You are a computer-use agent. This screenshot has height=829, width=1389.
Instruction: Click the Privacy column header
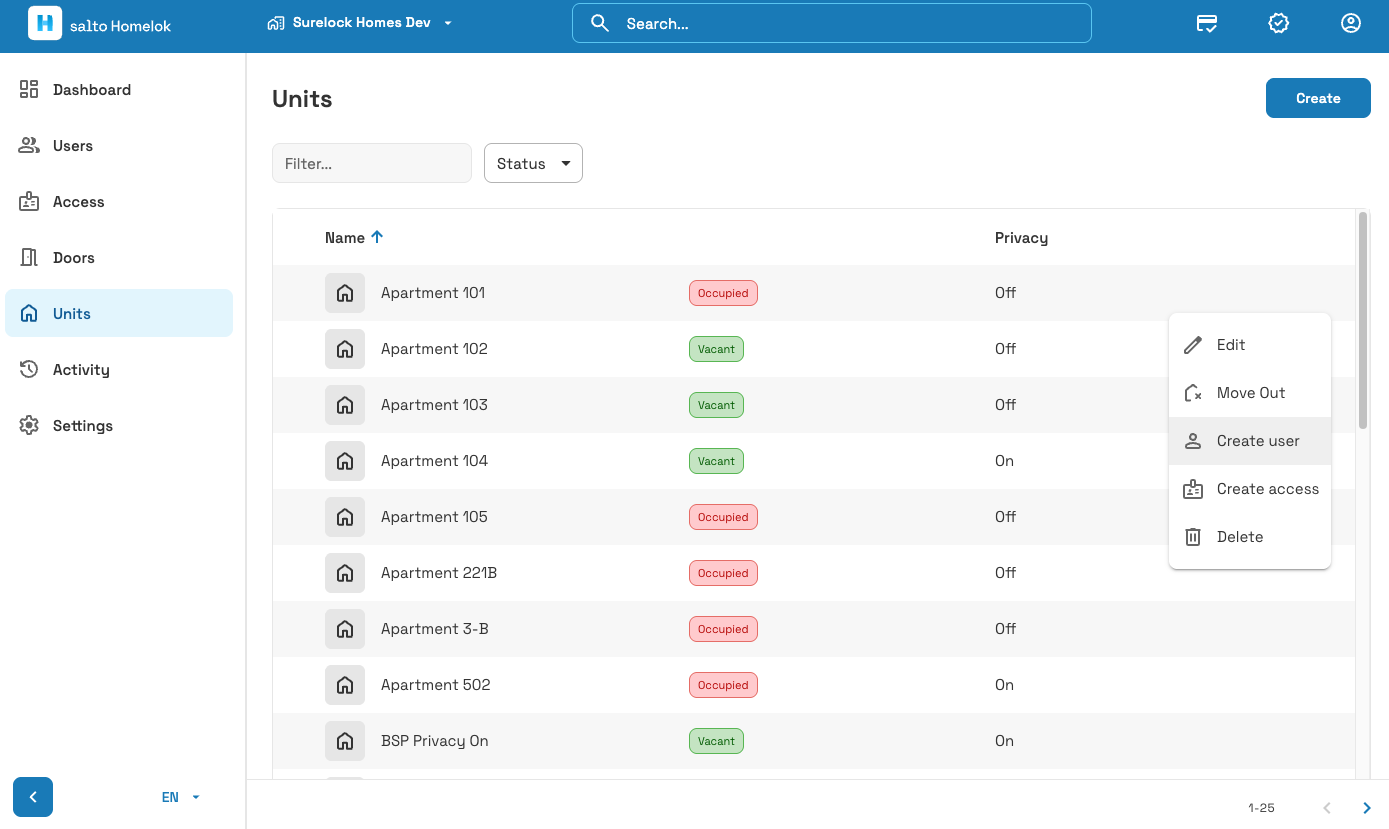(1021, 237)
